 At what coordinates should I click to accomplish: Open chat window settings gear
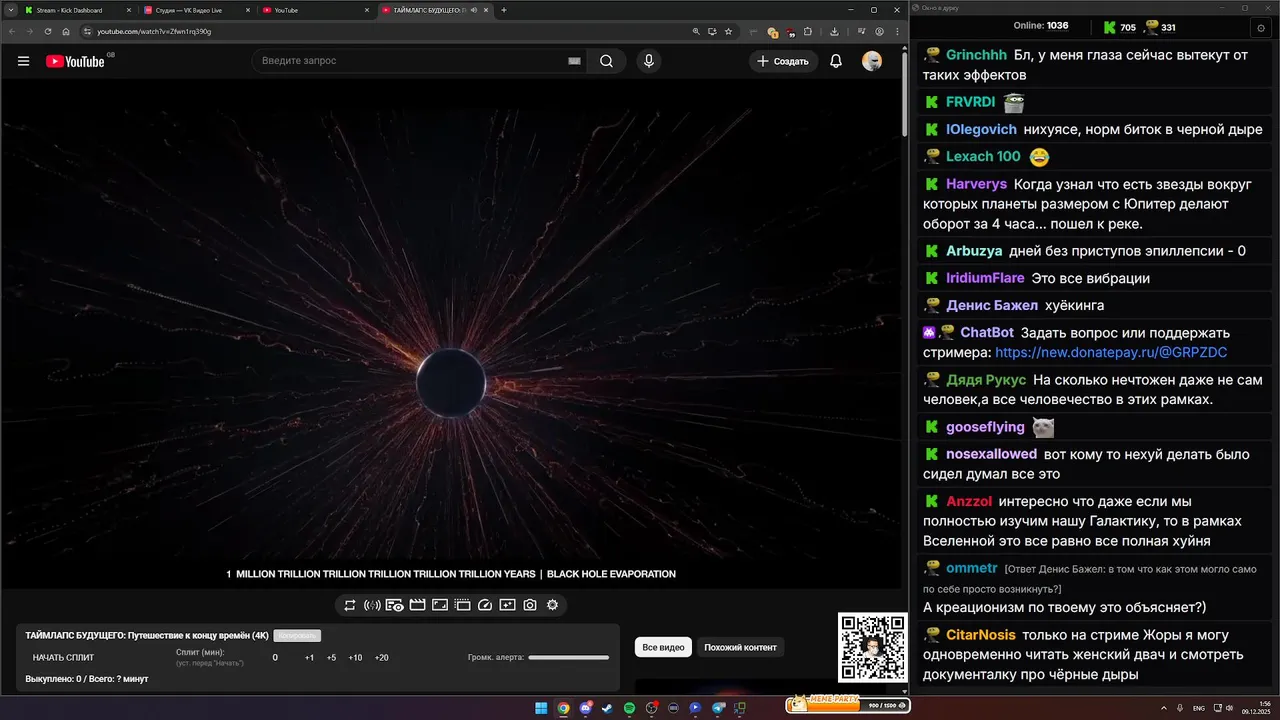tap(1261, 27)
